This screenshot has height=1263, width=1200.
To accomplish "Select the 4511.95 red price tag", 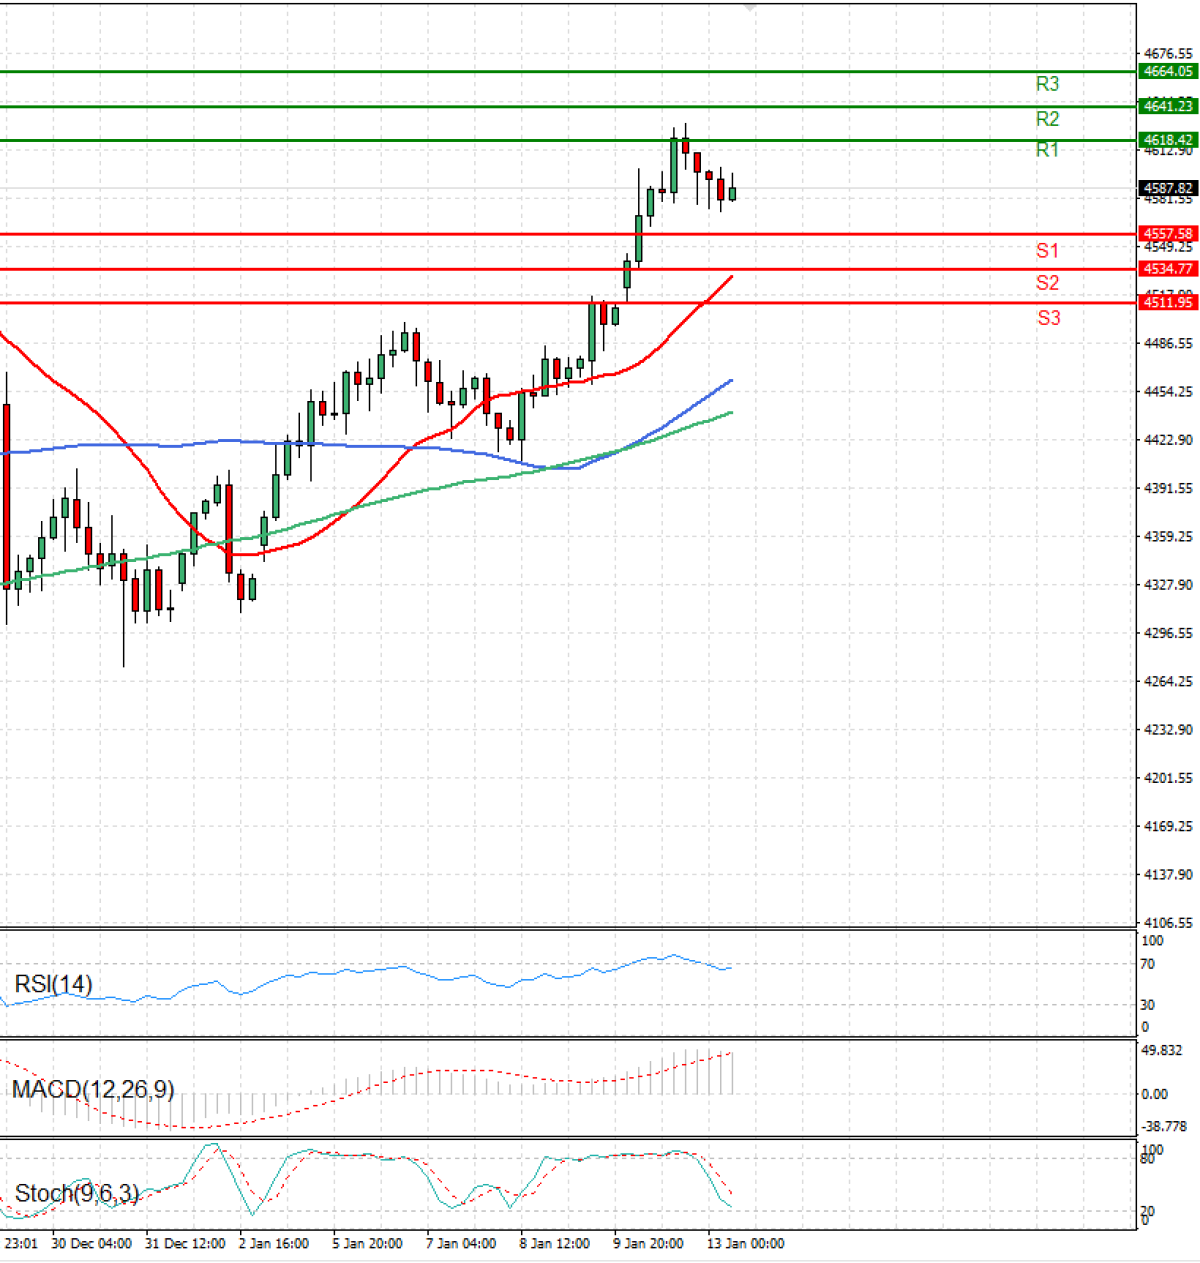I will (1167, 302).
